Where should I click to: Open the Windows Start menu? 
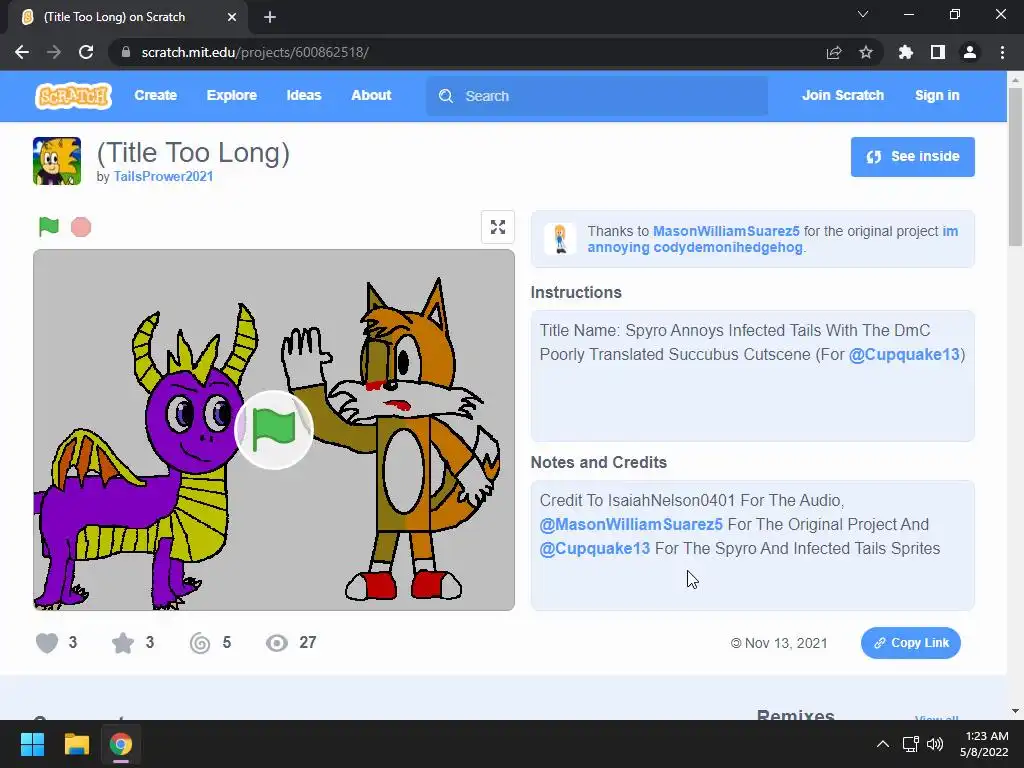click(32, 744)
